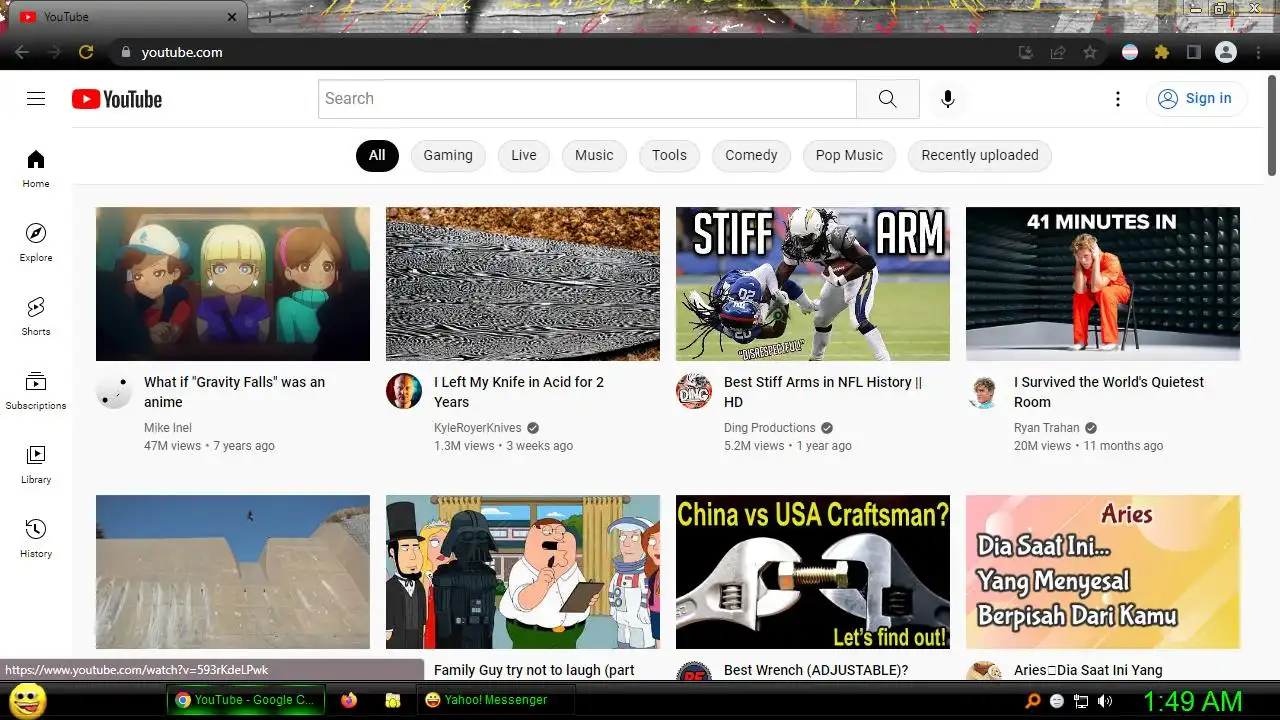Click the share page icon in address bar
This screenshot has width=1280, height=720.
(x=1058, y=52)
